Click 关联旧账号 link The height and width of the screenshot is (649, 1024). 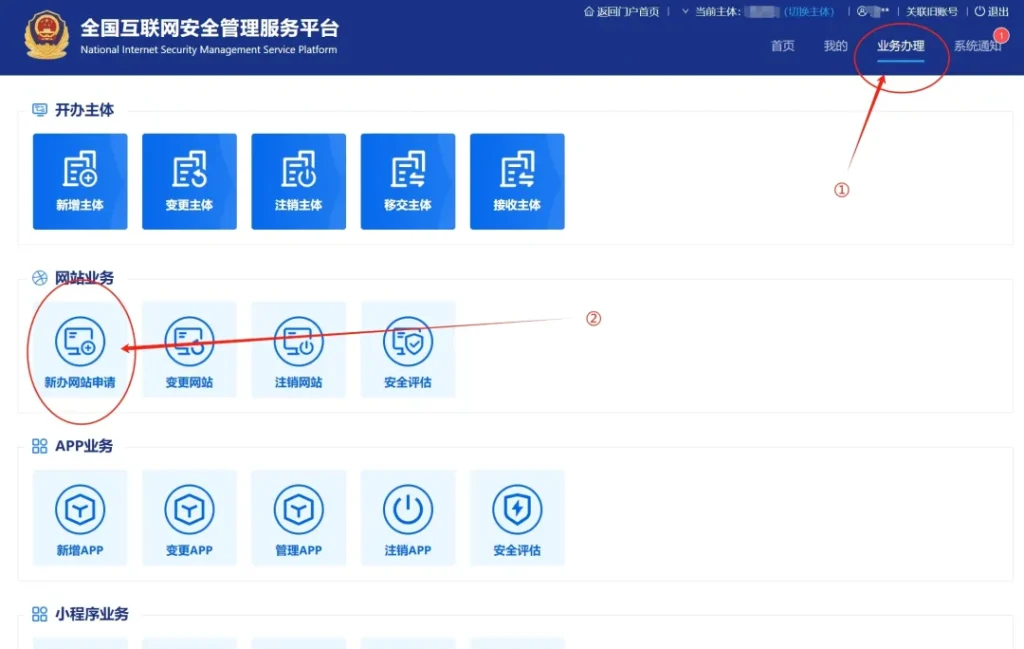[932, 11]
